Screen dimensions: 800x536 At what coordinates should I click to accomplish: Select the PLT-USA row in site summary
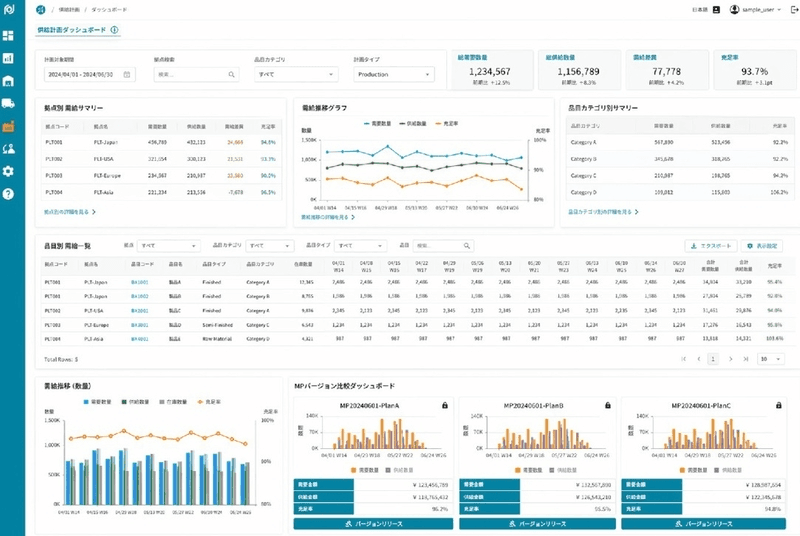click(161, 159)
